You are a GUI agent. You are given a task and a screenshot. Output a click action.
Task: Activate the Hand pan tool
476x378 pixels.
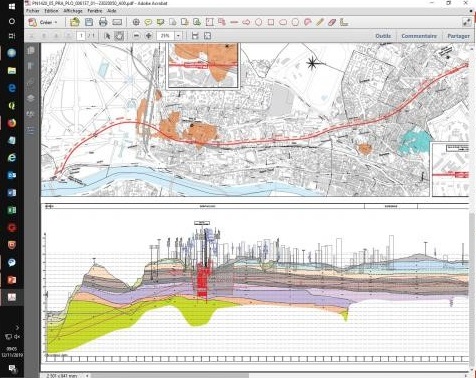click(x=119, y=36)
